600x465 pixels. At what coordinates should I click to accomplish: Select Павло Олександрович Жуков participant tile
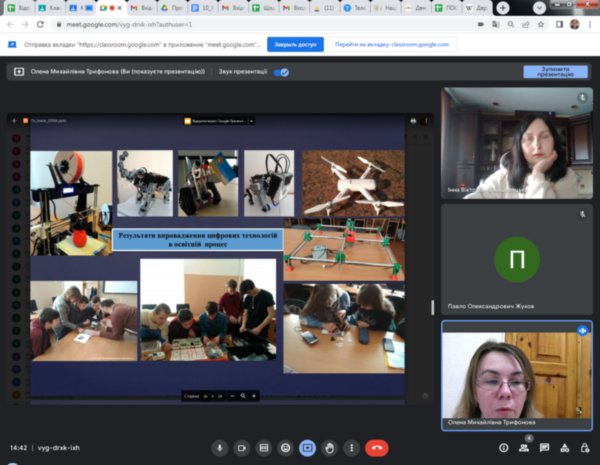pyautogui.click(x=517, y=260)
